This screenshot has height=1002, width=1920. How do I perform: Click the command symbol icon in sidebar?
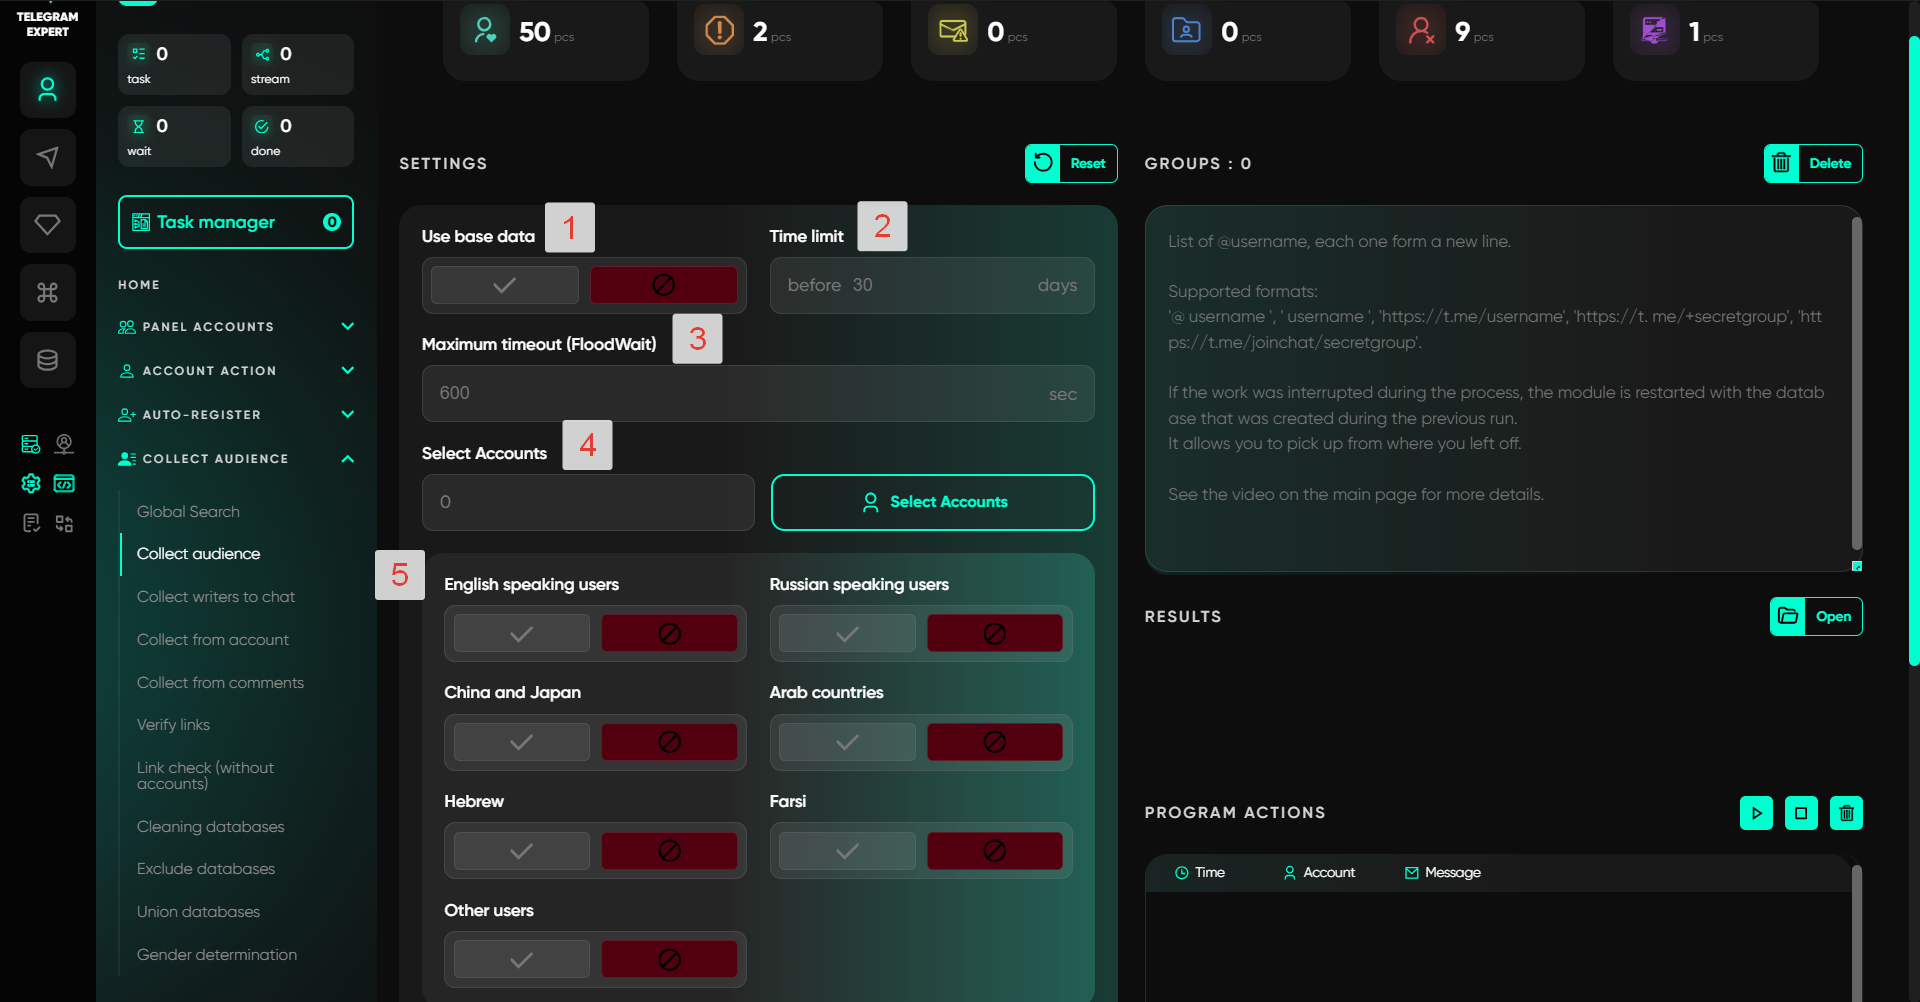coord(47,292)
